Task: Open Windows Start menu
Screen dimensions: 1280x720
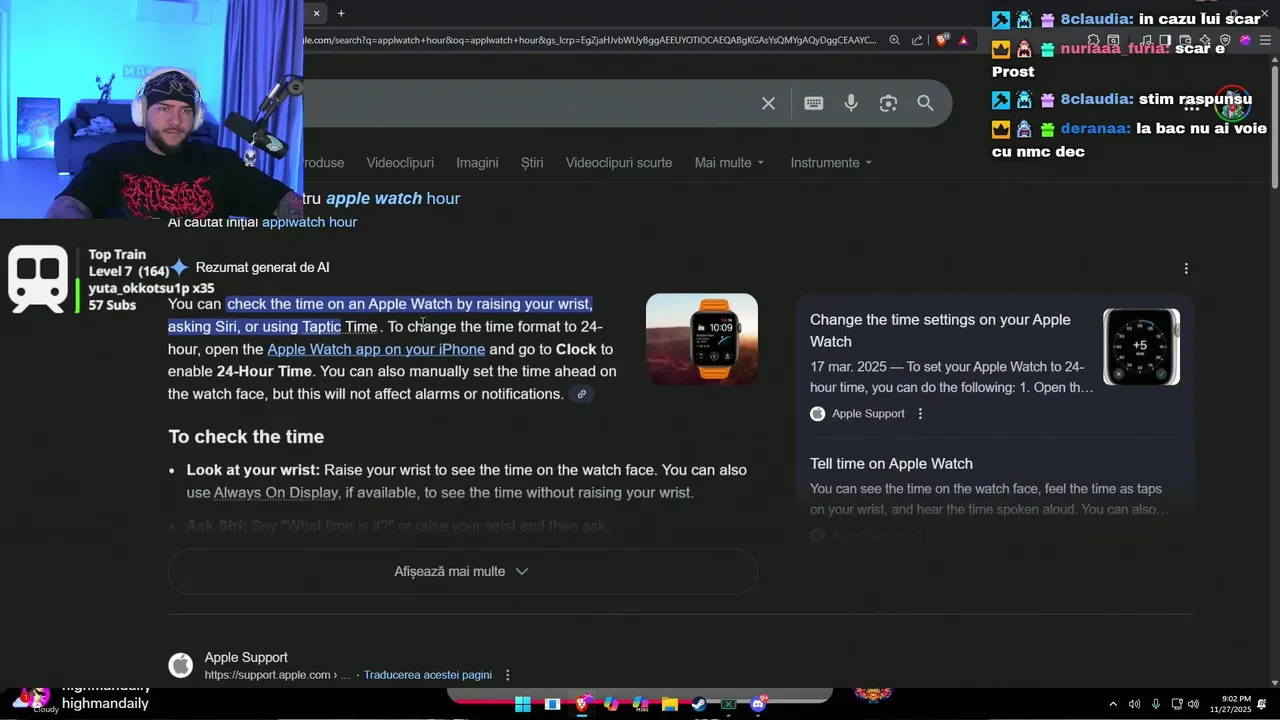Action: 523,704
